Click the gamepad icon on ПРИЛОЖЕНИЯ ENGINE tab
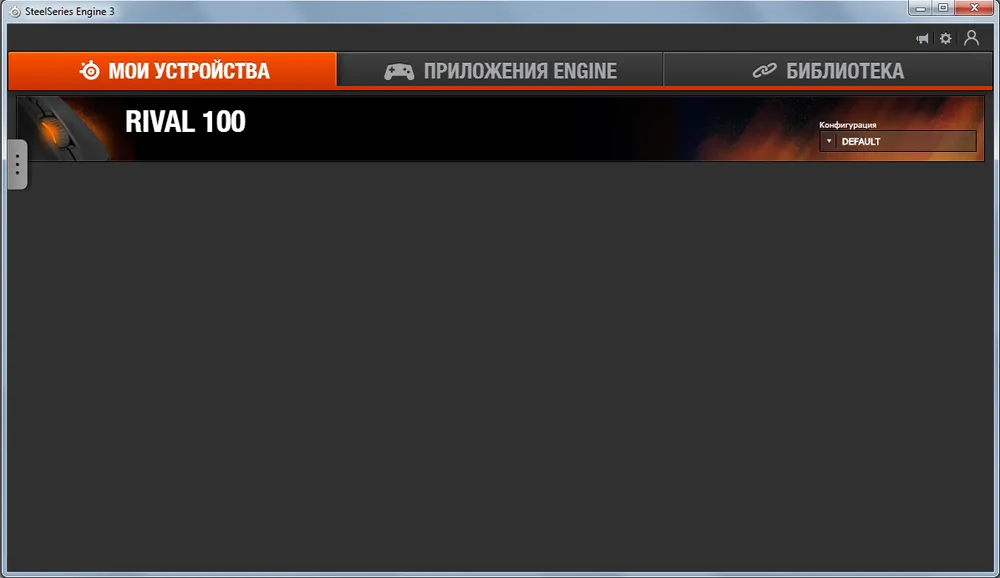Screen dimensions: 1000x578 point(399,71)
